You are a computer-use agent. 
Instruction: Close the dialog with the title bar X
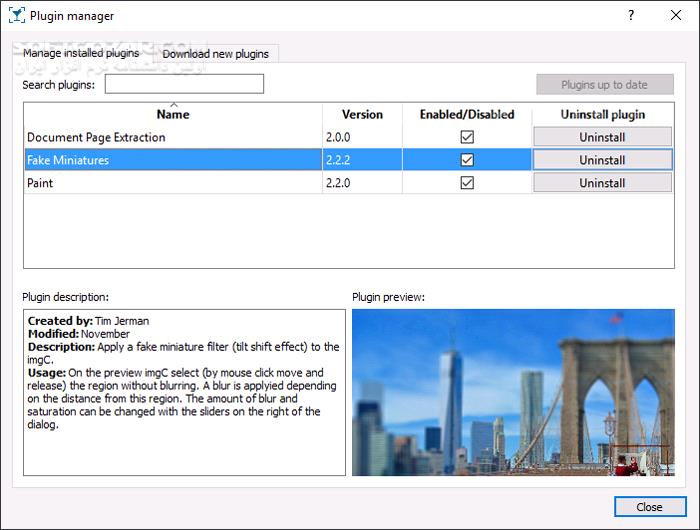pos(675,16)
